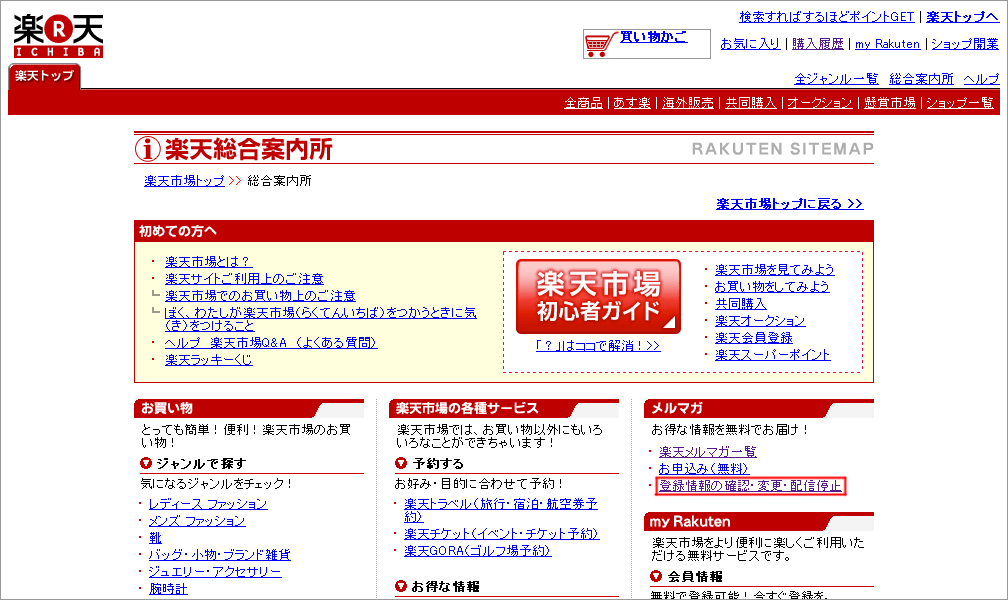
Task: Select 懸賞市場 in red navigation bar
Action: [890, 103]
